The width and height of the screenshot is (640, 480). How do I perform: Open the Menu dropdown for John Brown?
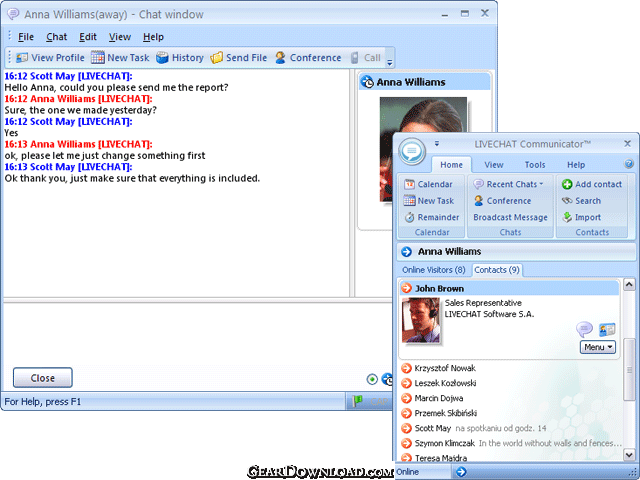click(597, 347)
